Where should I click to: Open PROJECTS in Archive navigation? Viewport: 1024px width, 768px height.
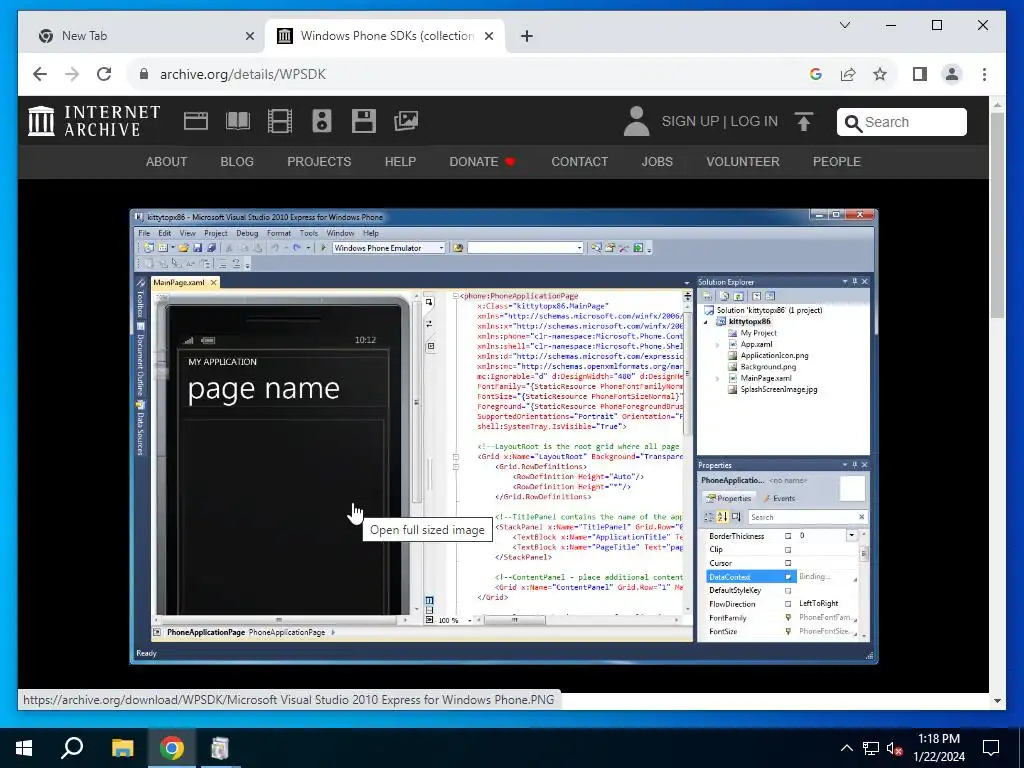319,162
